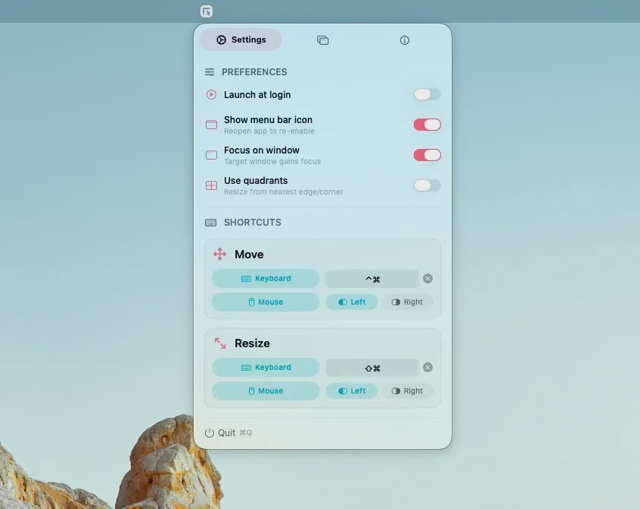Select Mouse option for Resize

point(266,391)
